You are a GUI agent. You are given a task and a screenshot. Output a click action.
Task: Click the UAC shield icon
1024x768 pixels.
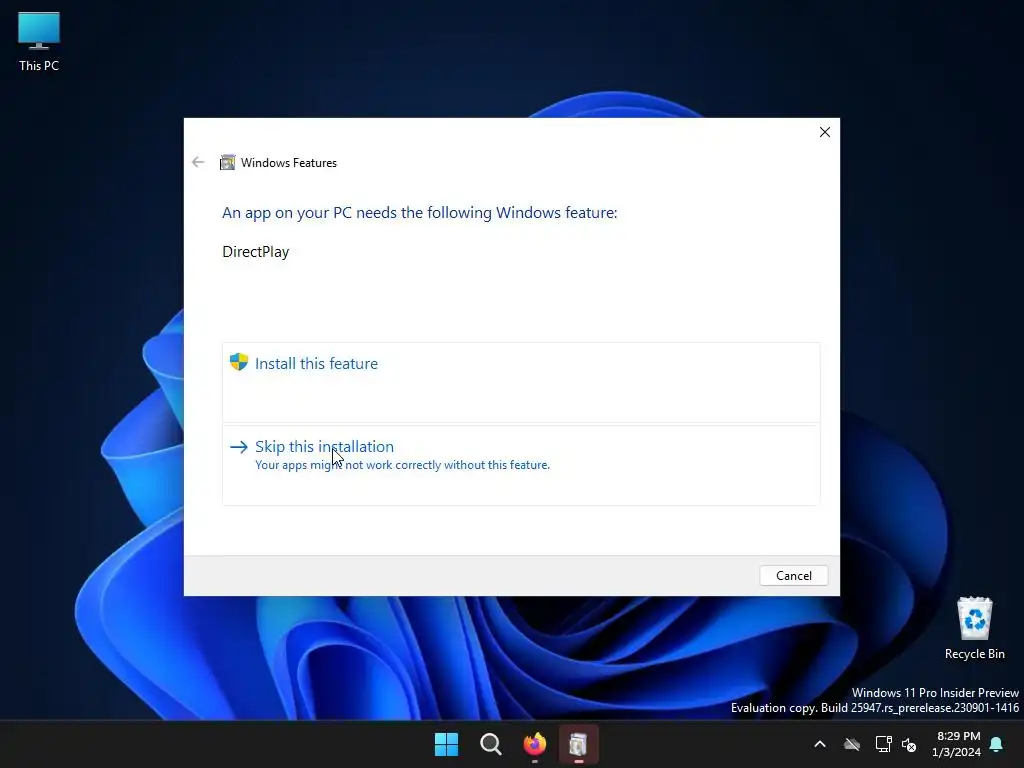tap(239, 362)
